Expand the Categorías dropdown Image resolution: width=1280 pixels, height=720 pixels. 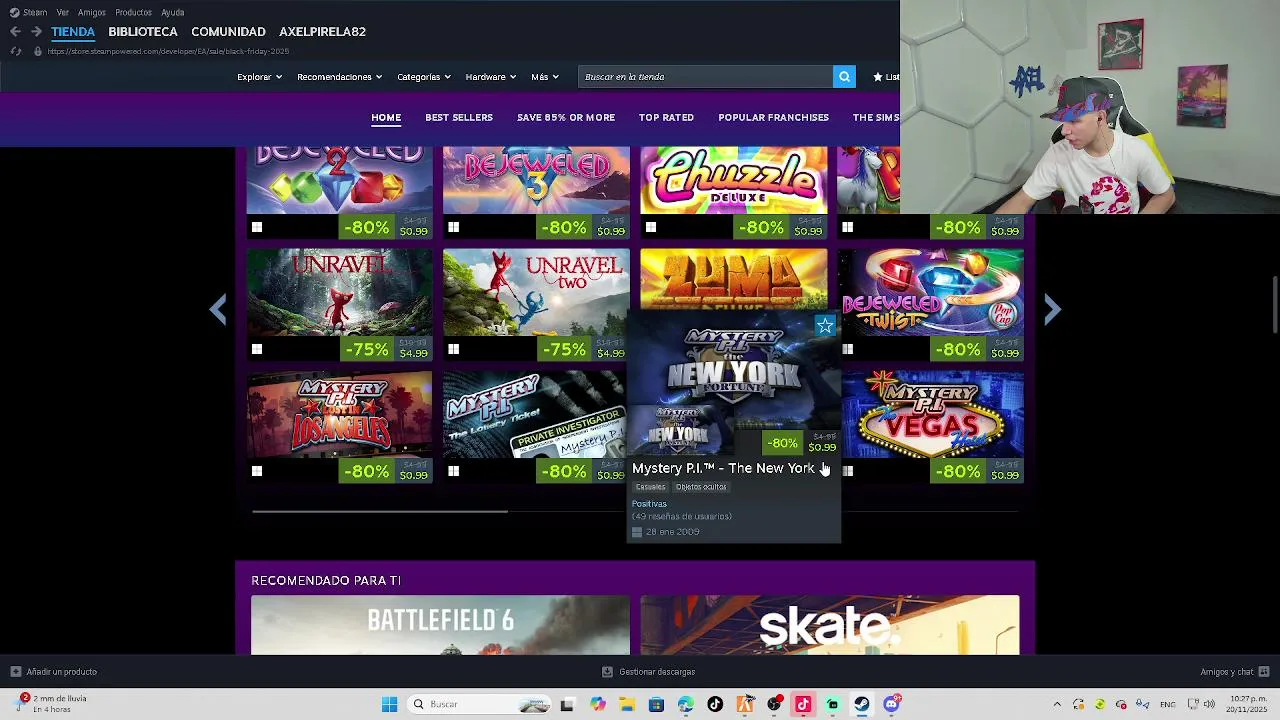click(423, 77)
